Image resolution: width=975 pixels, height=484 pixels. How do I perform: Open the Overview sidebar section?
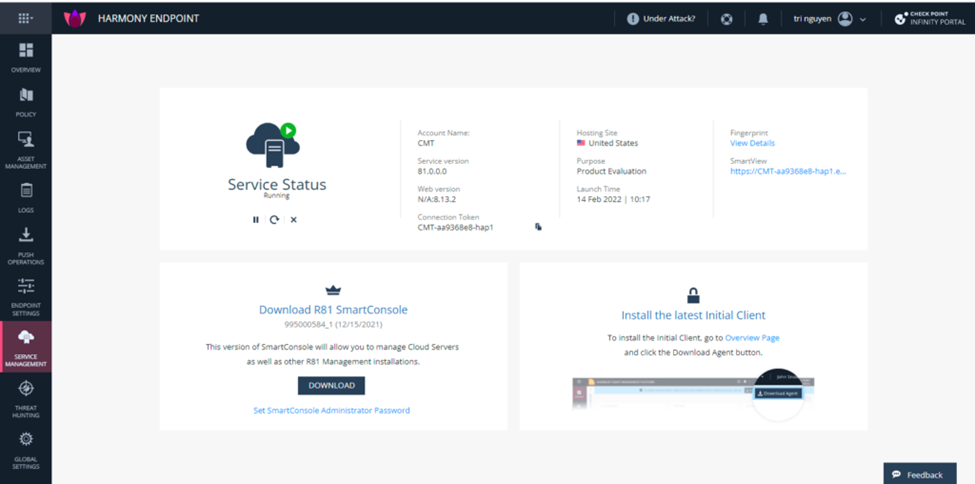coord(25,58)
